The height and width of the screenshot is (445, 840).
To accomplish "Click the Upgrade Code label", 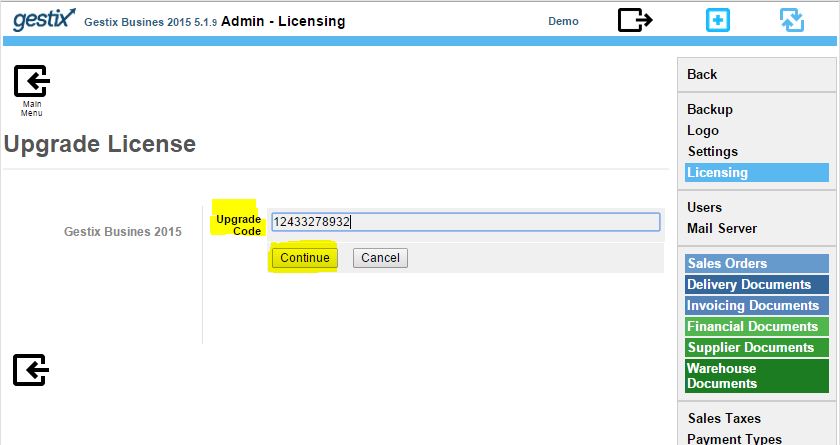I will point(238,225).
